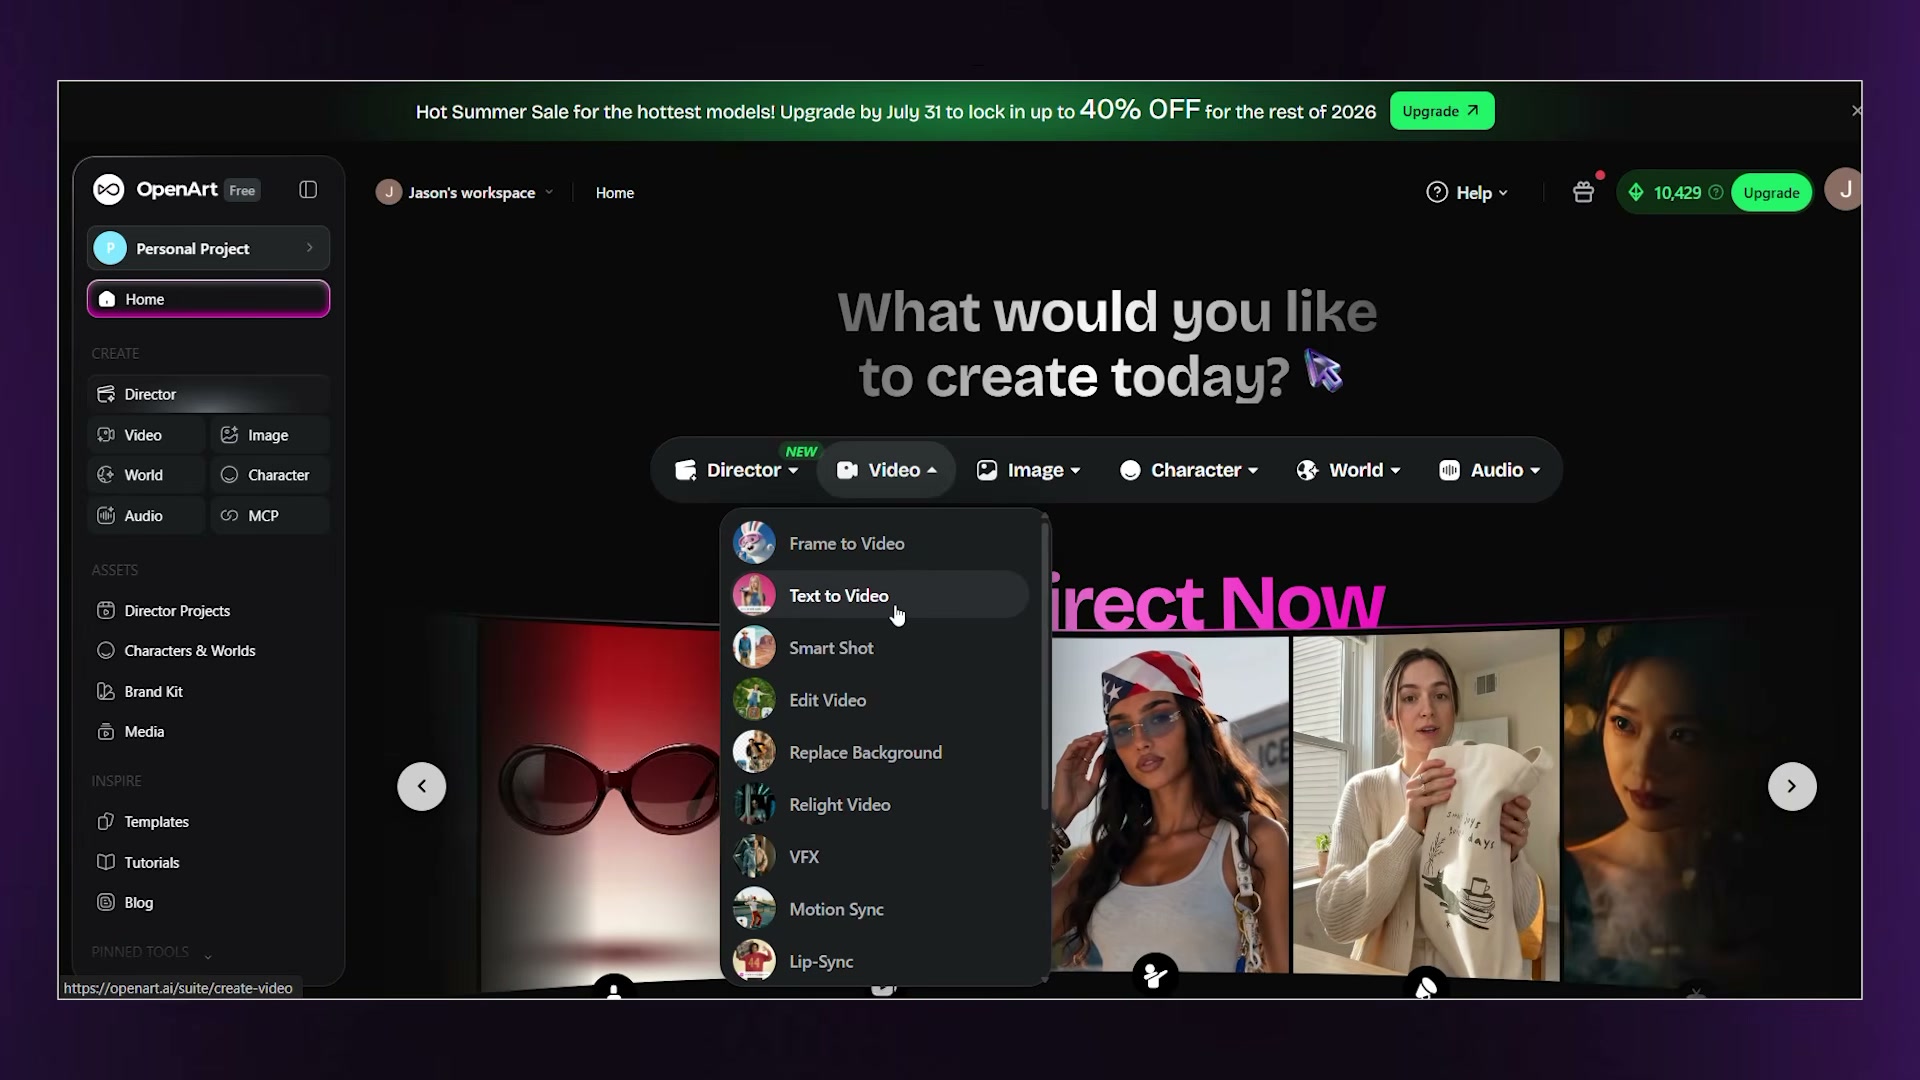Viewport: 1920px width, 1080px height.
Task: Go to next carousel slide
Action: pyautogui.click(x=1792, y=786)
